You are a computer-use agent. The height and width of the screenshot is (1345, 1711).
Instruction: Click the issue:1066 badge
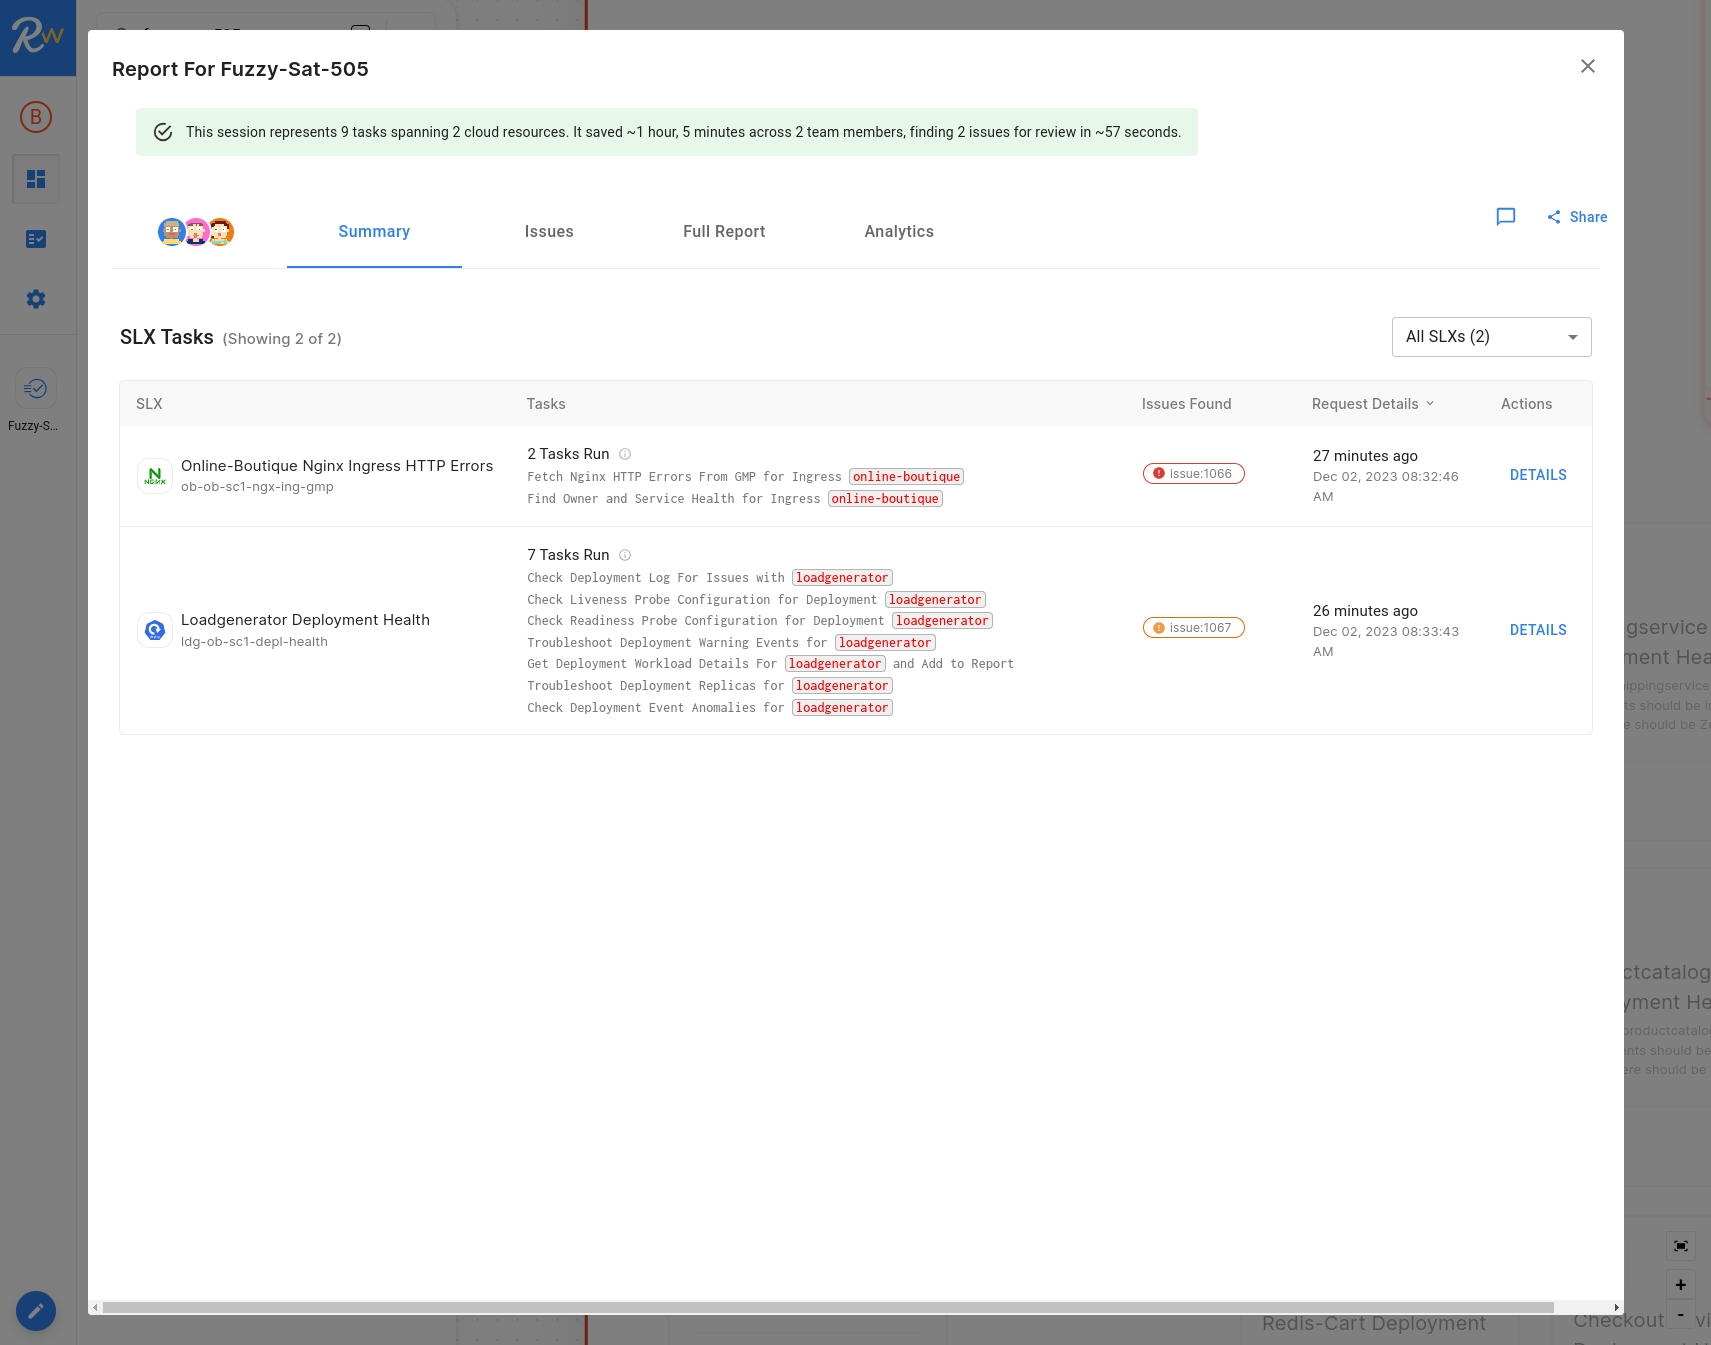(x=1193, y=474)
